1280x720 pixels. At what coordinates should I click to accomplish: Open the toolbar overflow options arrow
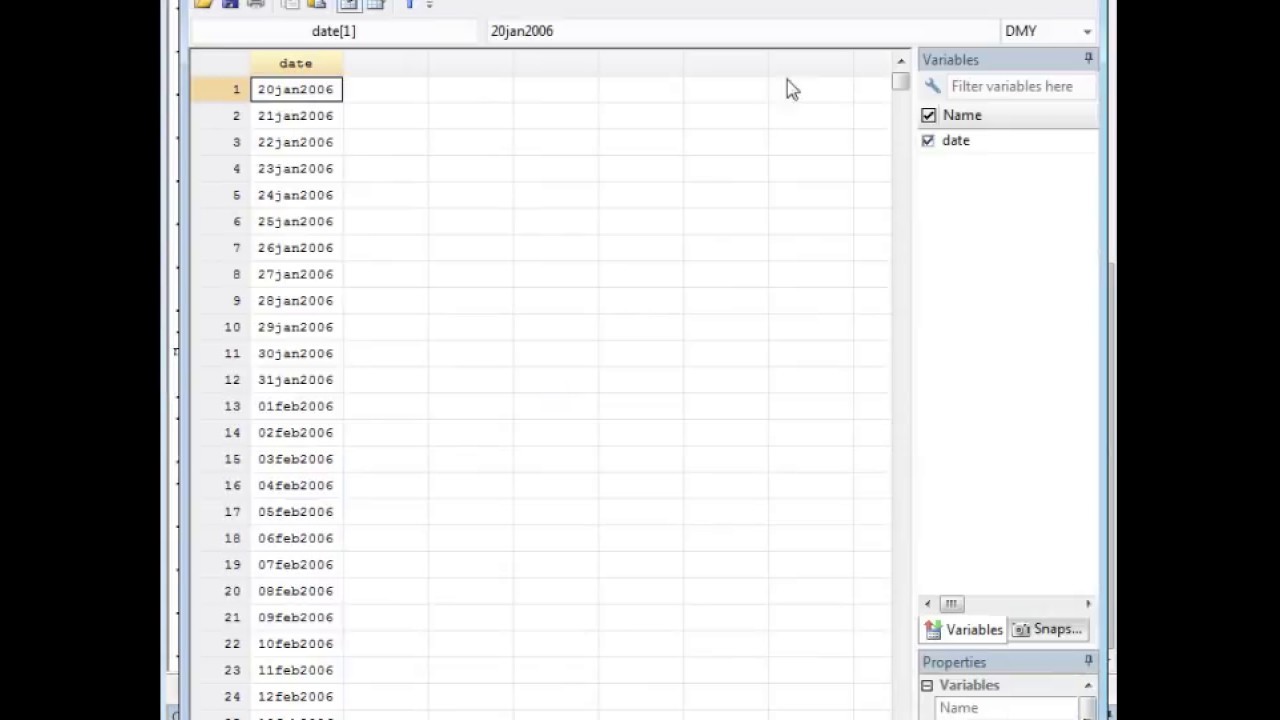click(x=429, y=4)
